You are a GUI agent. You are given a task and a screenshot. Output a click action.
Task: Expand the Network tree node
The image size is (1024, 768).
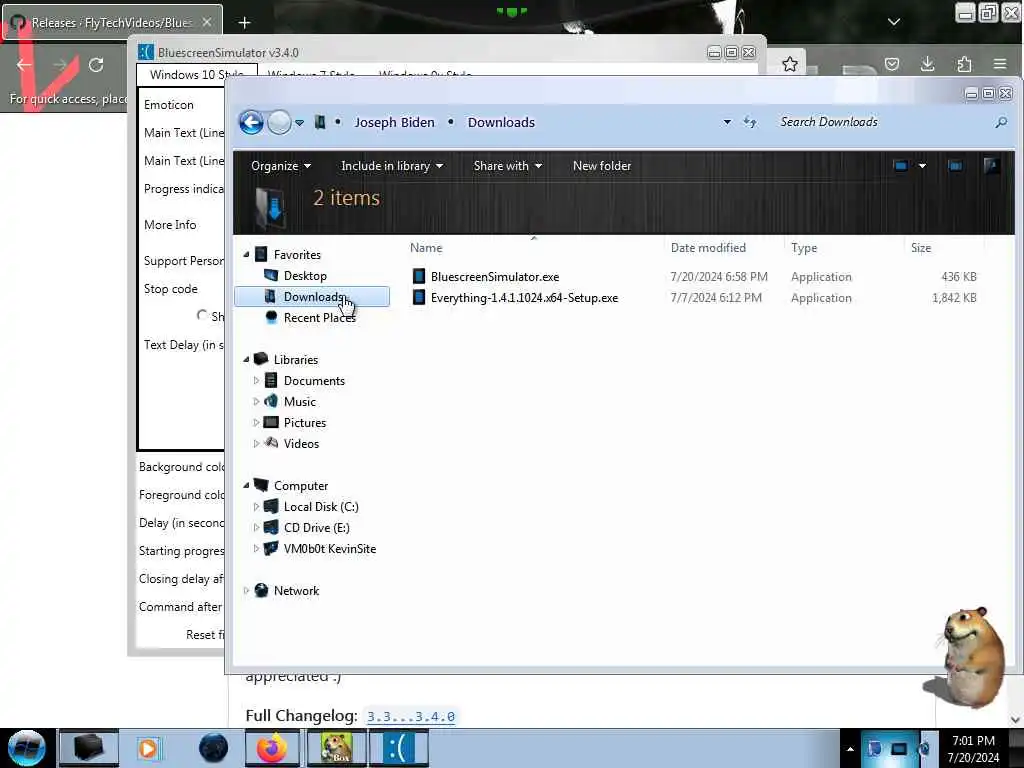coord(246,590)
